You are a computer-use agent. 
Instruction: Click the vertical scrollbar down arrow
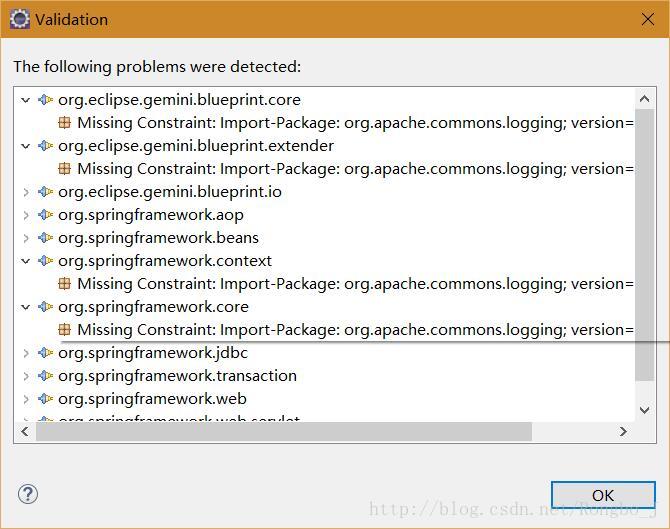click(x=645, y=409)
